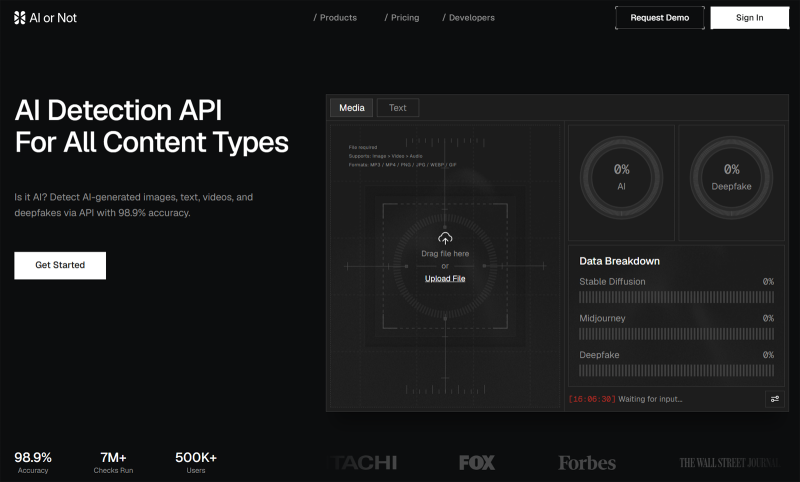800x482 pixels.
Task: Click the AI Detection API headline
Action: click(x=152, y=126)
